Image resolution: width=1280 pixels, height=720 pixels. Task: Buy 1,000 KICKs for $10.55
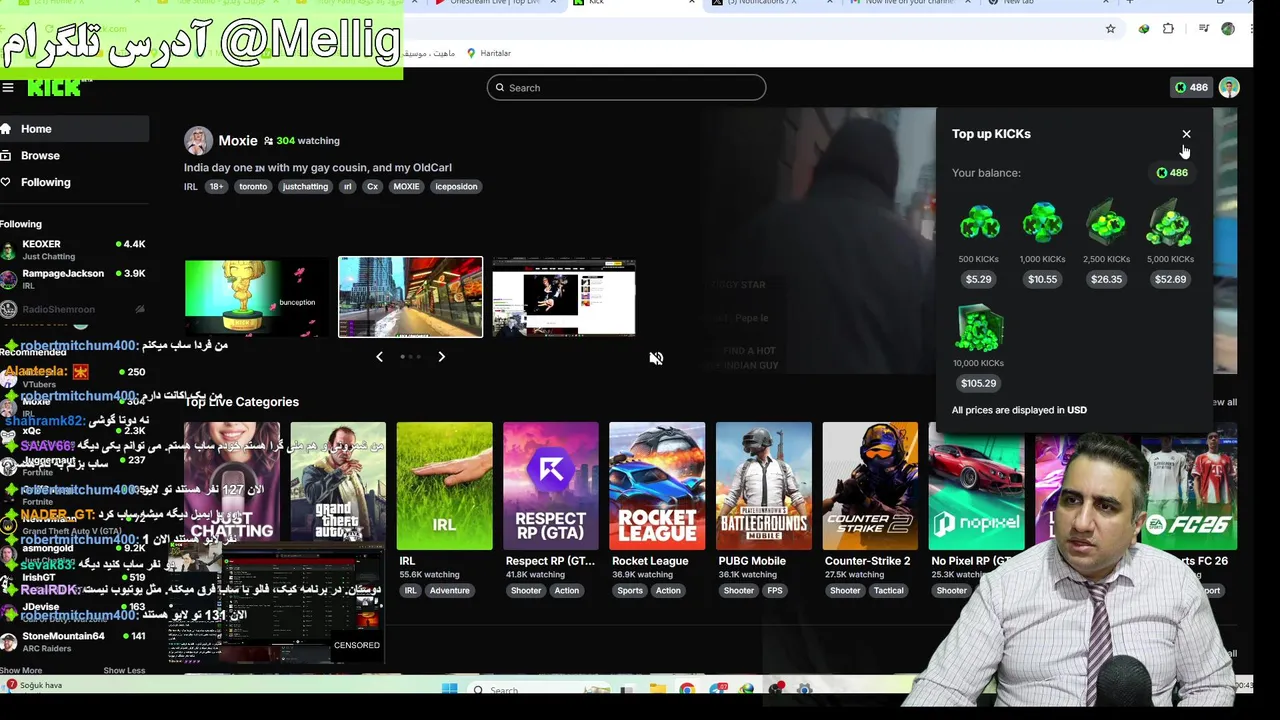[x=1042, y=280]
